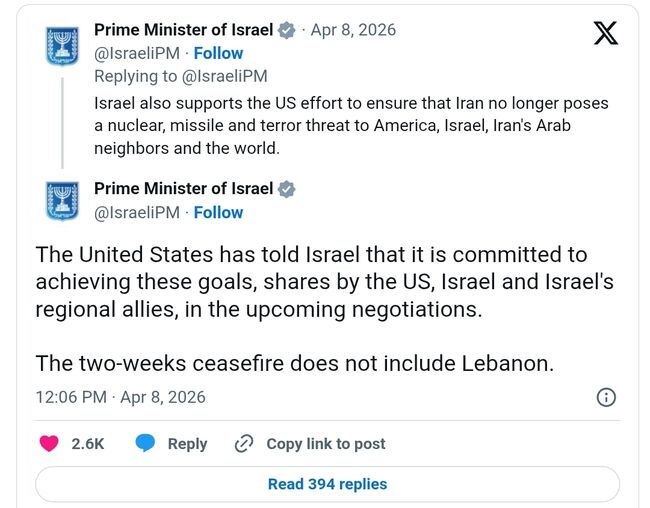The width and height of the screenshot is (650, 508).
Task: Click the blue reply bubble icon
Action: [x=146, y=444]
